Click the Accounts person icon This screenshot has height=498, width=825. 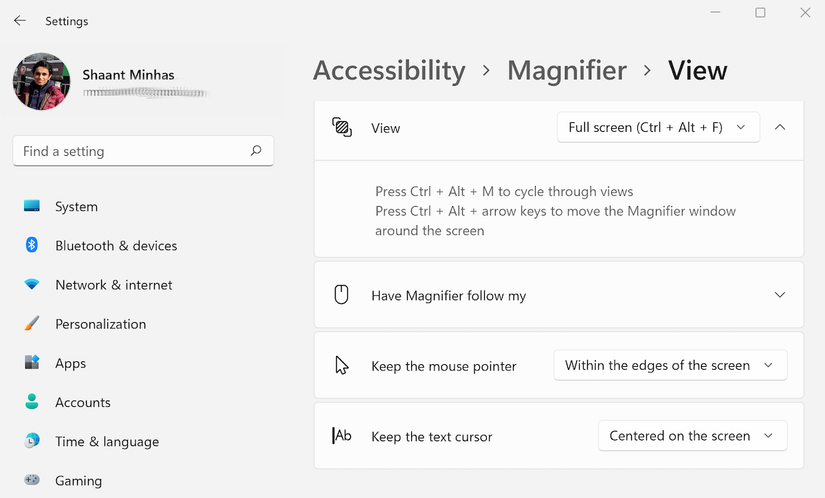(x=32, y=402)
